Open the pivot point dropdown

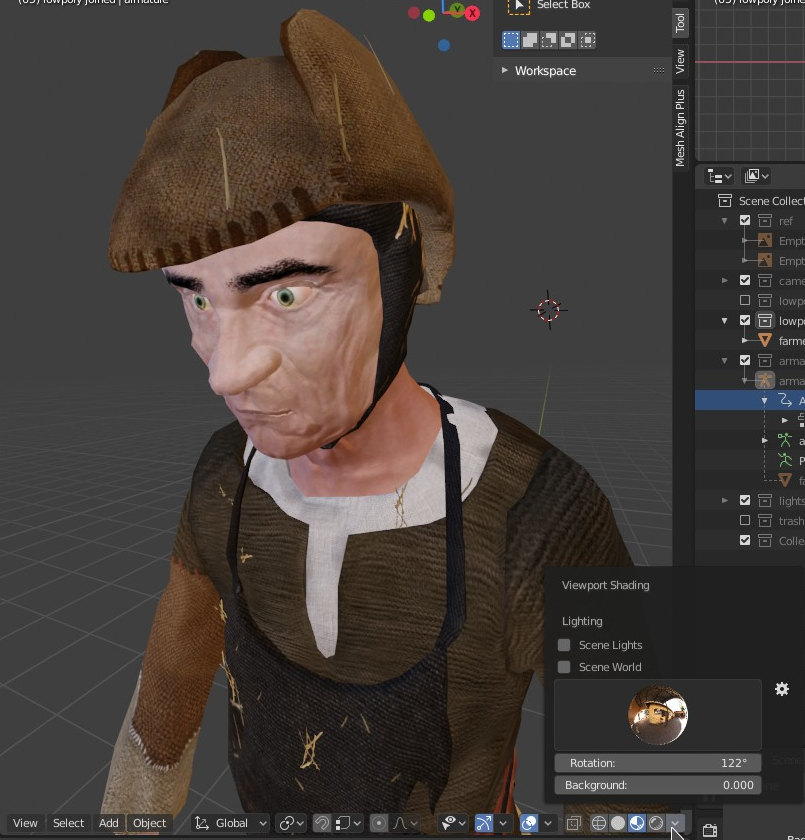(291, 823)
